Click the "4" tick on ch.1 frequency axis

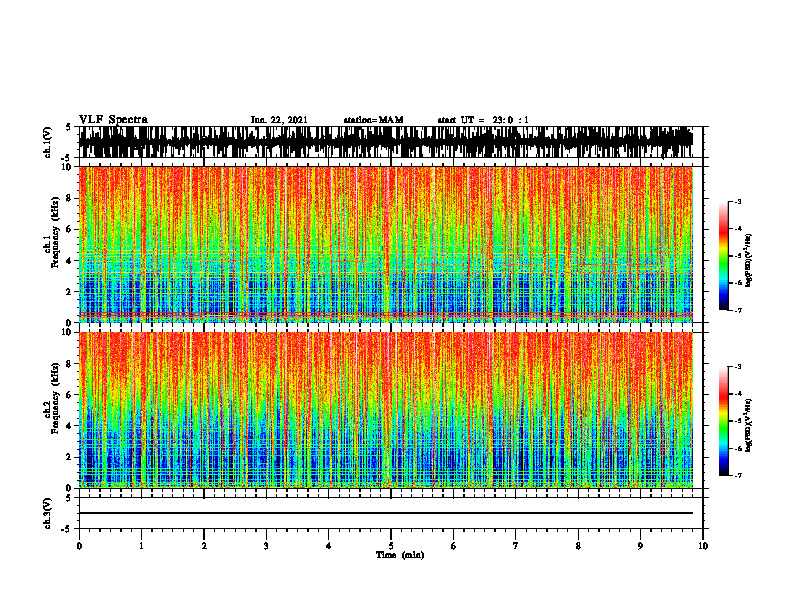(x=71, y=261)
